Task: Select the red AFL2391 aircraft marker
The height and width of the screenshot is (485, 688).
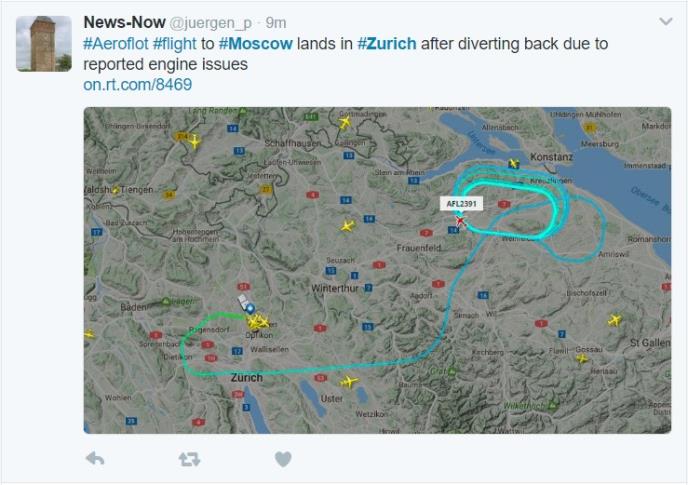Action: pyautogui.click(x=460, y=220)
